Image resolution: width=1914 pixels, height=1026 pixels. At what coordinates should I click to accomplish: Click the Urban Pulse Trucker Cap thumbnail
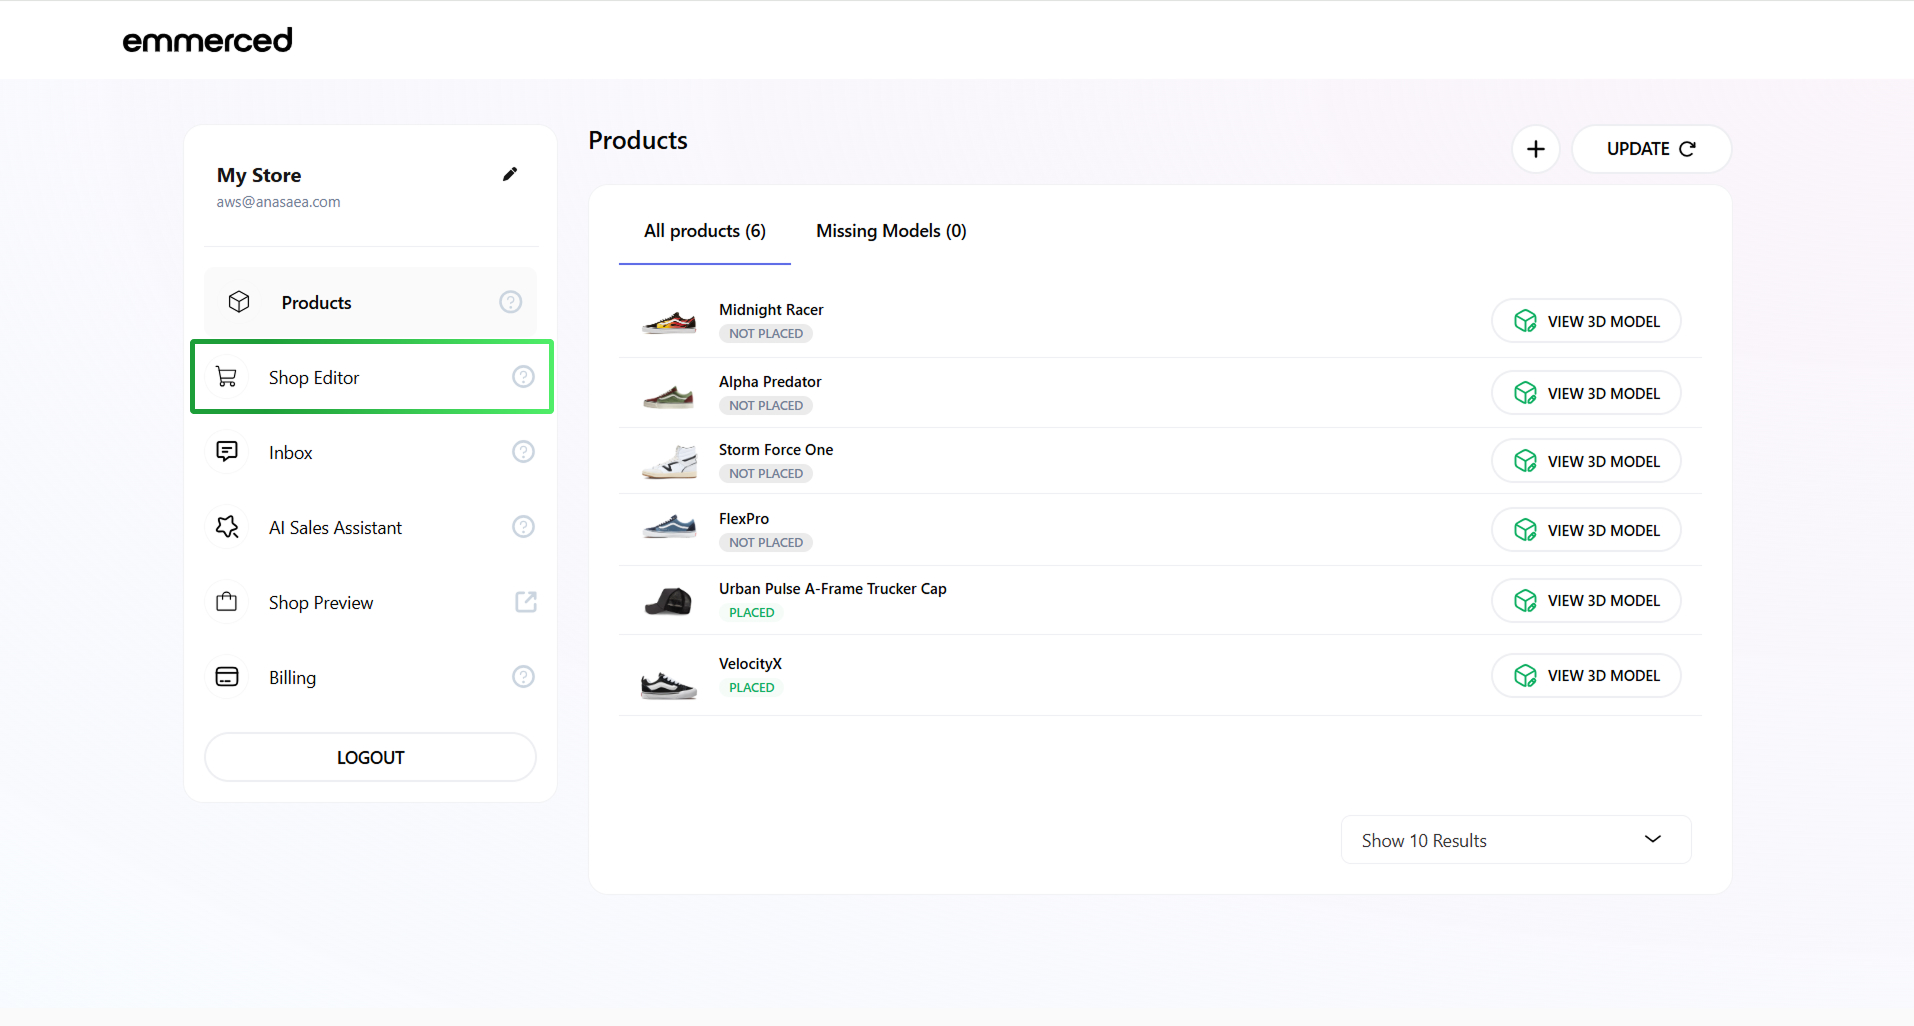click(x=668, y=601)
